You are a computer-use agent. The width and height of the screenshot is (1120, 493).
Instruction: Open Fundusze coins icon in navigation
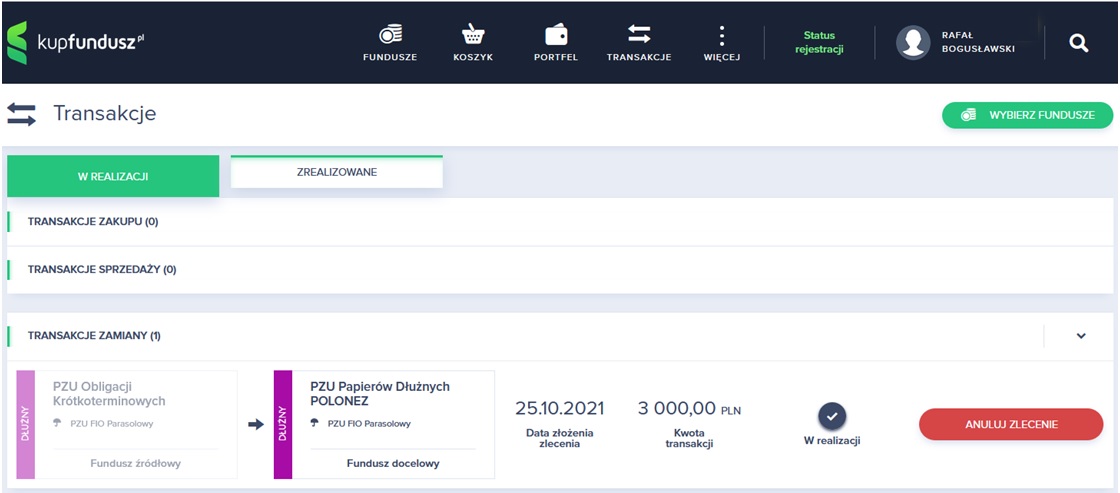click(389, 35)
